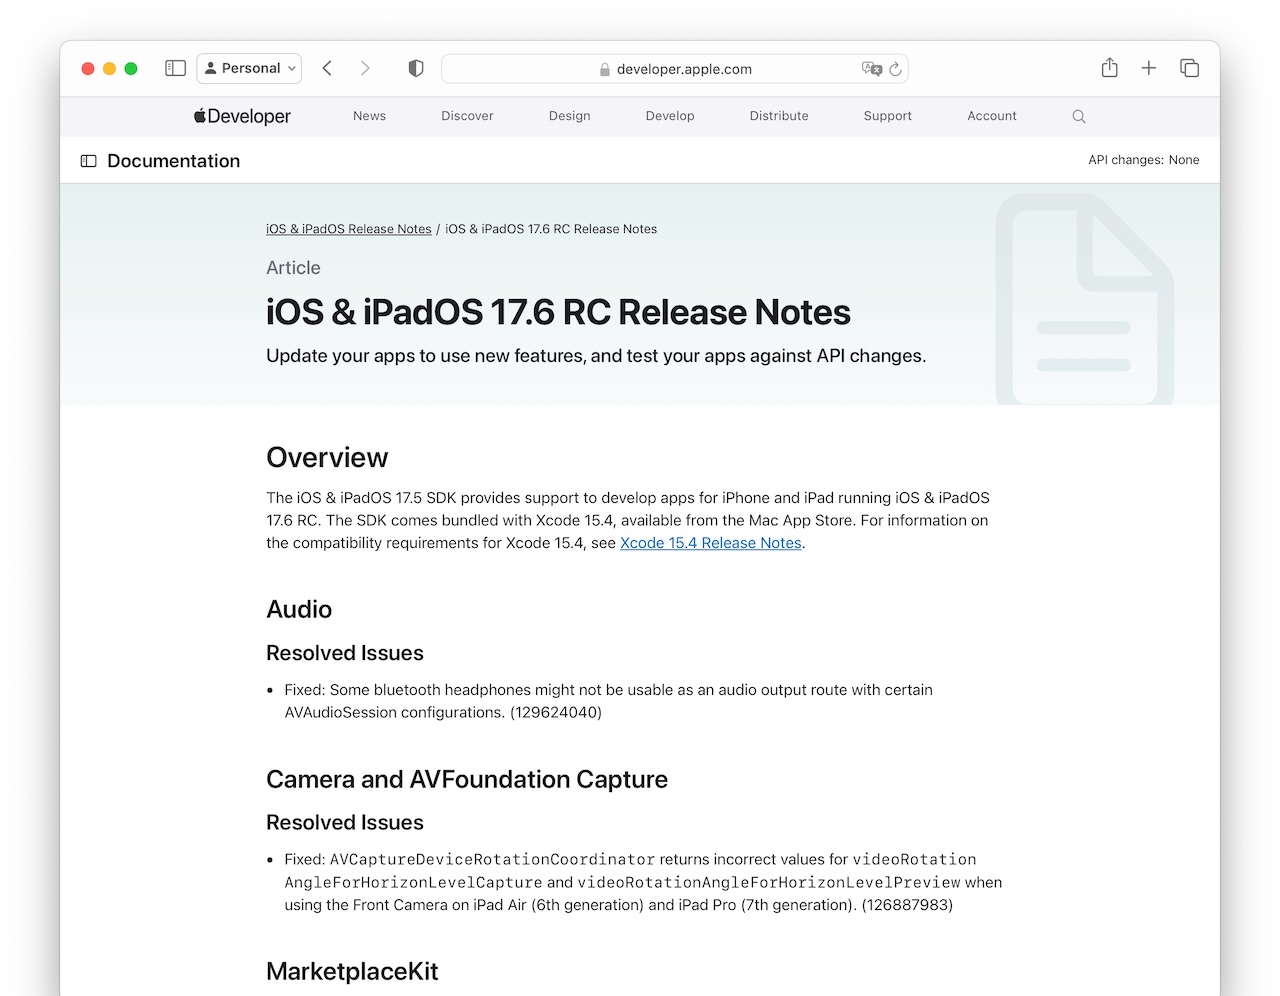Open the Design menu item
The image size is (1280, 996).
(569, 116)
